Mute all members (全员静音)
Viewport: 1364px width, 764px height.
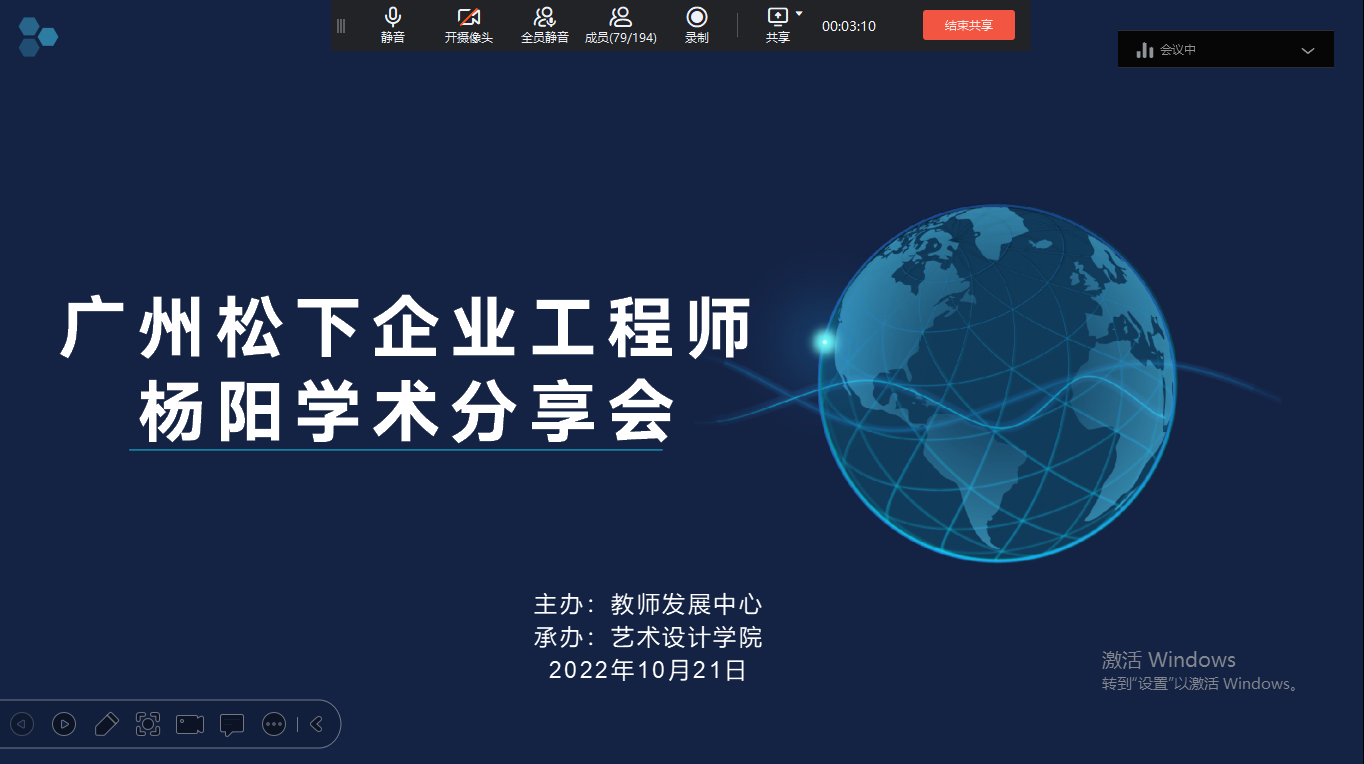coord(544,25)
